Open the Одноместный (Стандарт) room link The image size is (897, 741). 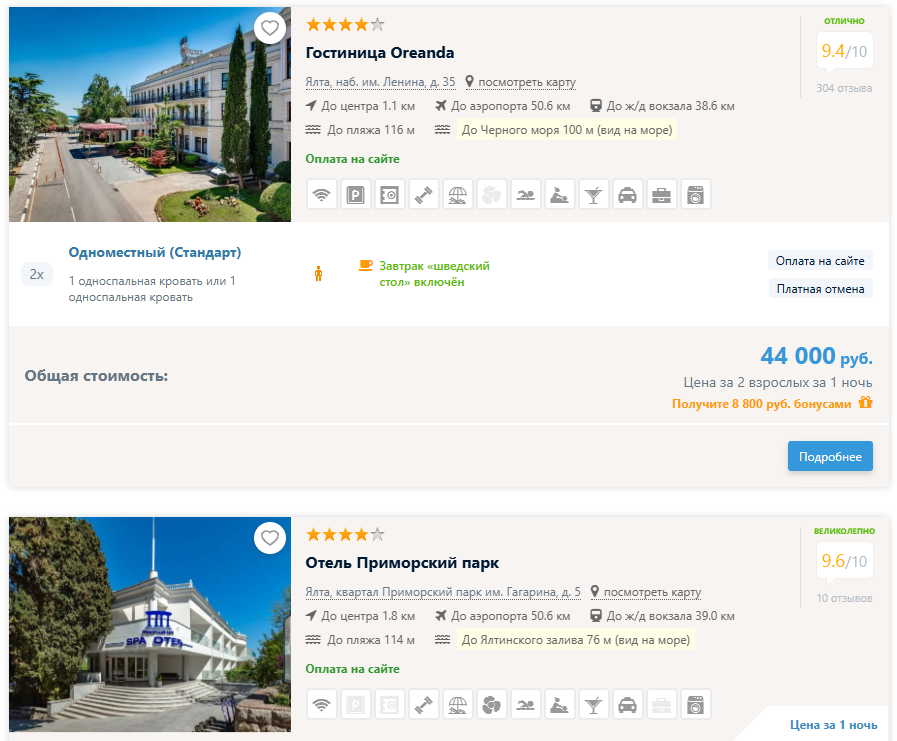(x=154, y=252)
